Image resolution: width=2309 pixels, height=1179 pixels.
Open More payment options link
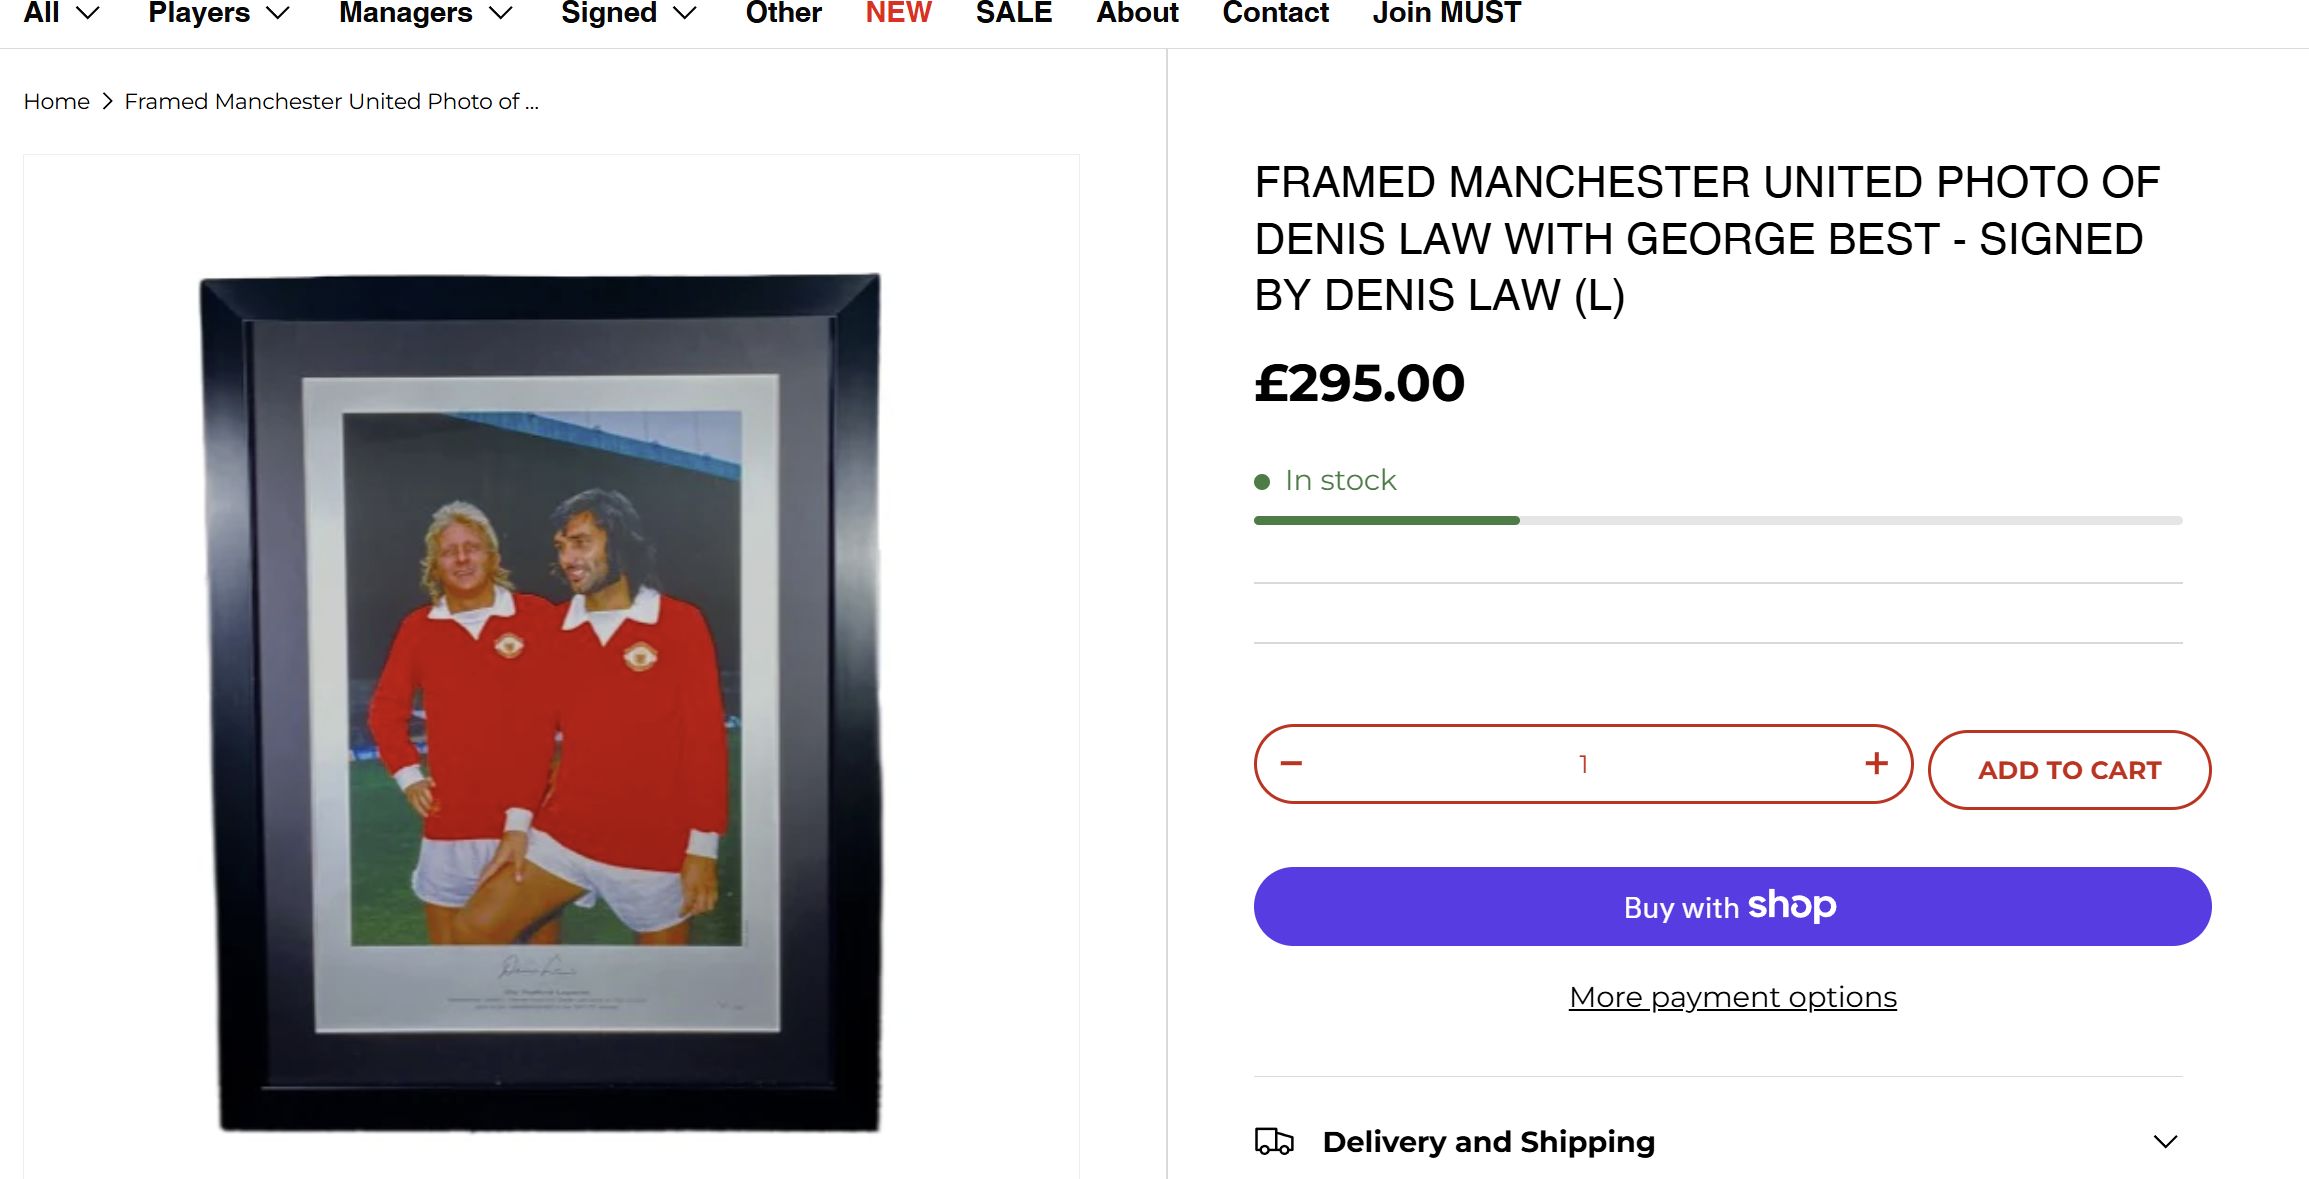pyautogui.click(x=1732, y=997)
